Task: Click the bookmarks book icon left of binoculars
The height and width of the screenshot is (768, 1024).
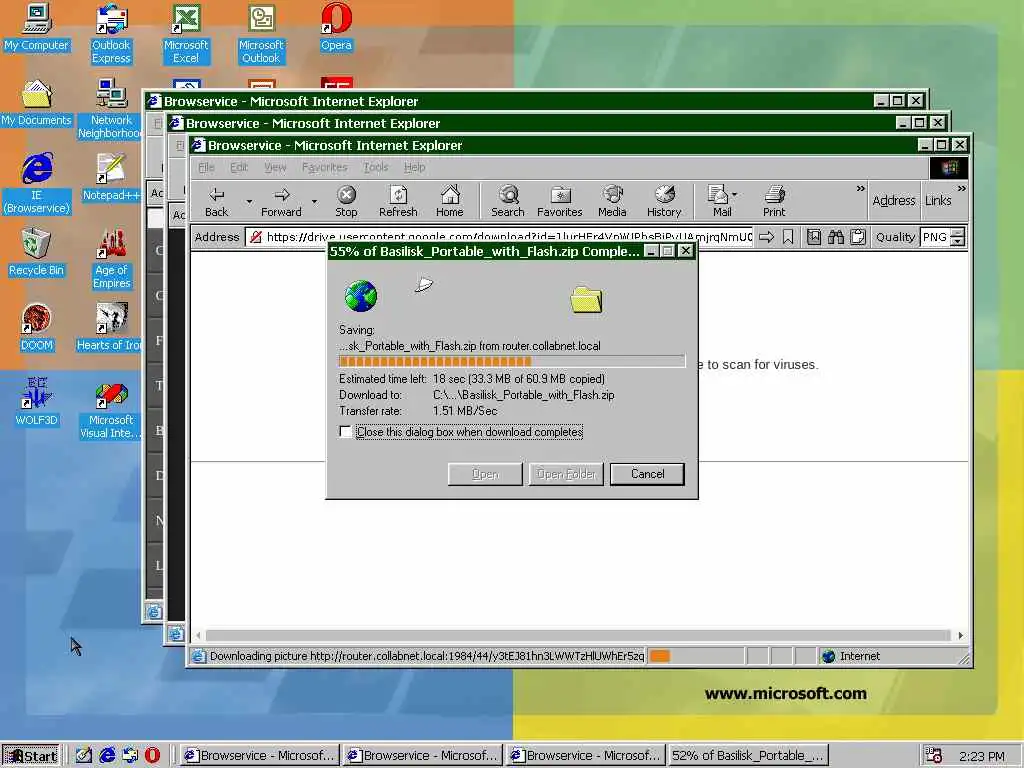Action: 814,237
